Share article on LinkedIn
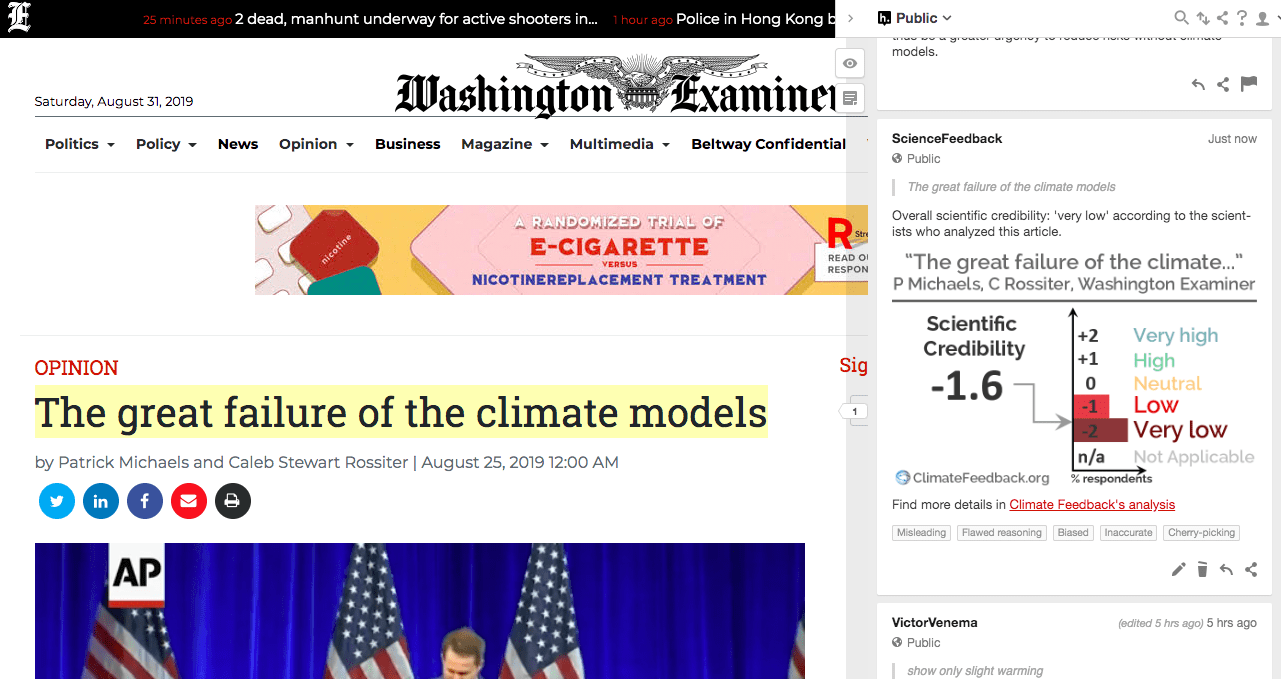This screenshot has height=679, width=1281. (101, 501)
